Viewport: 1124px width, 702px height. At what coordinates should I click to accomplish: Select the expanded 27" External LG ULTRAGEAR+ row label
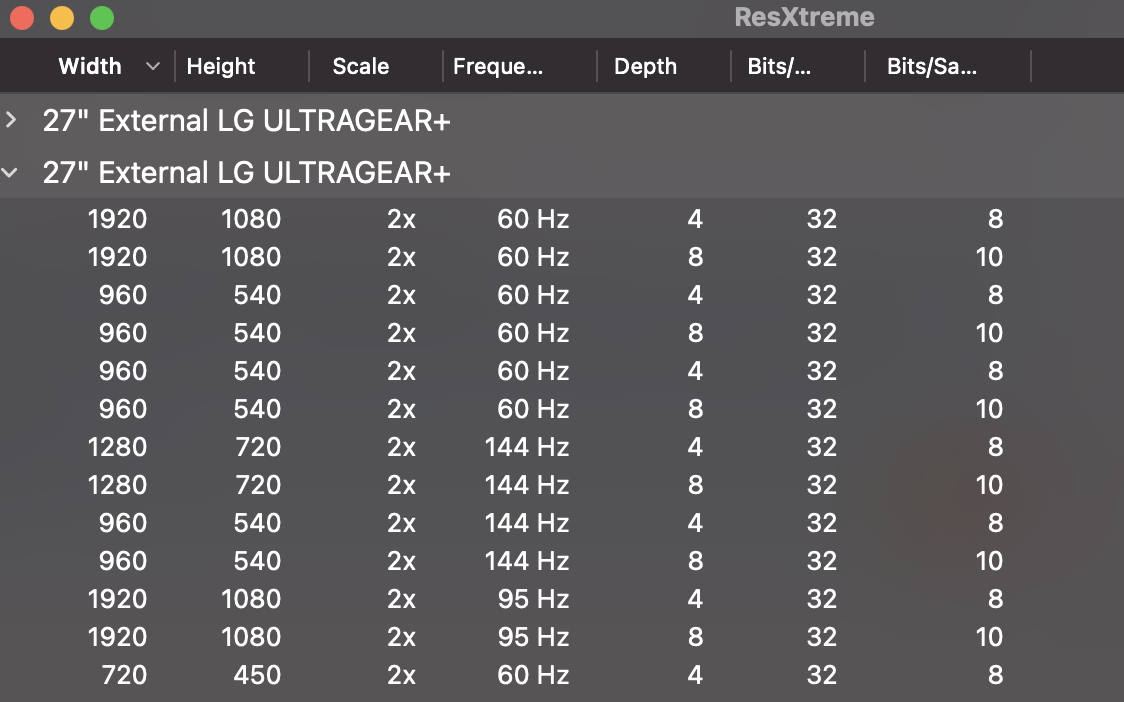click(x=246, y=173)
